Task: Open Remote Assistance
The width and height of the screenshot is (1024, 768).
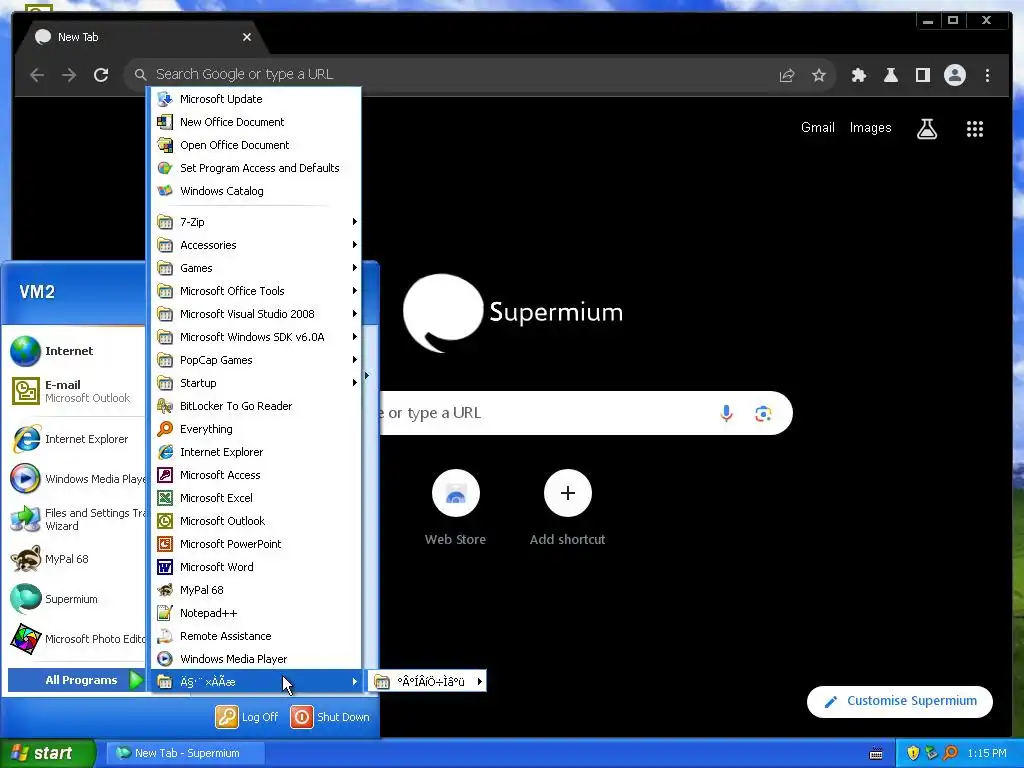Action: point(256,636)
